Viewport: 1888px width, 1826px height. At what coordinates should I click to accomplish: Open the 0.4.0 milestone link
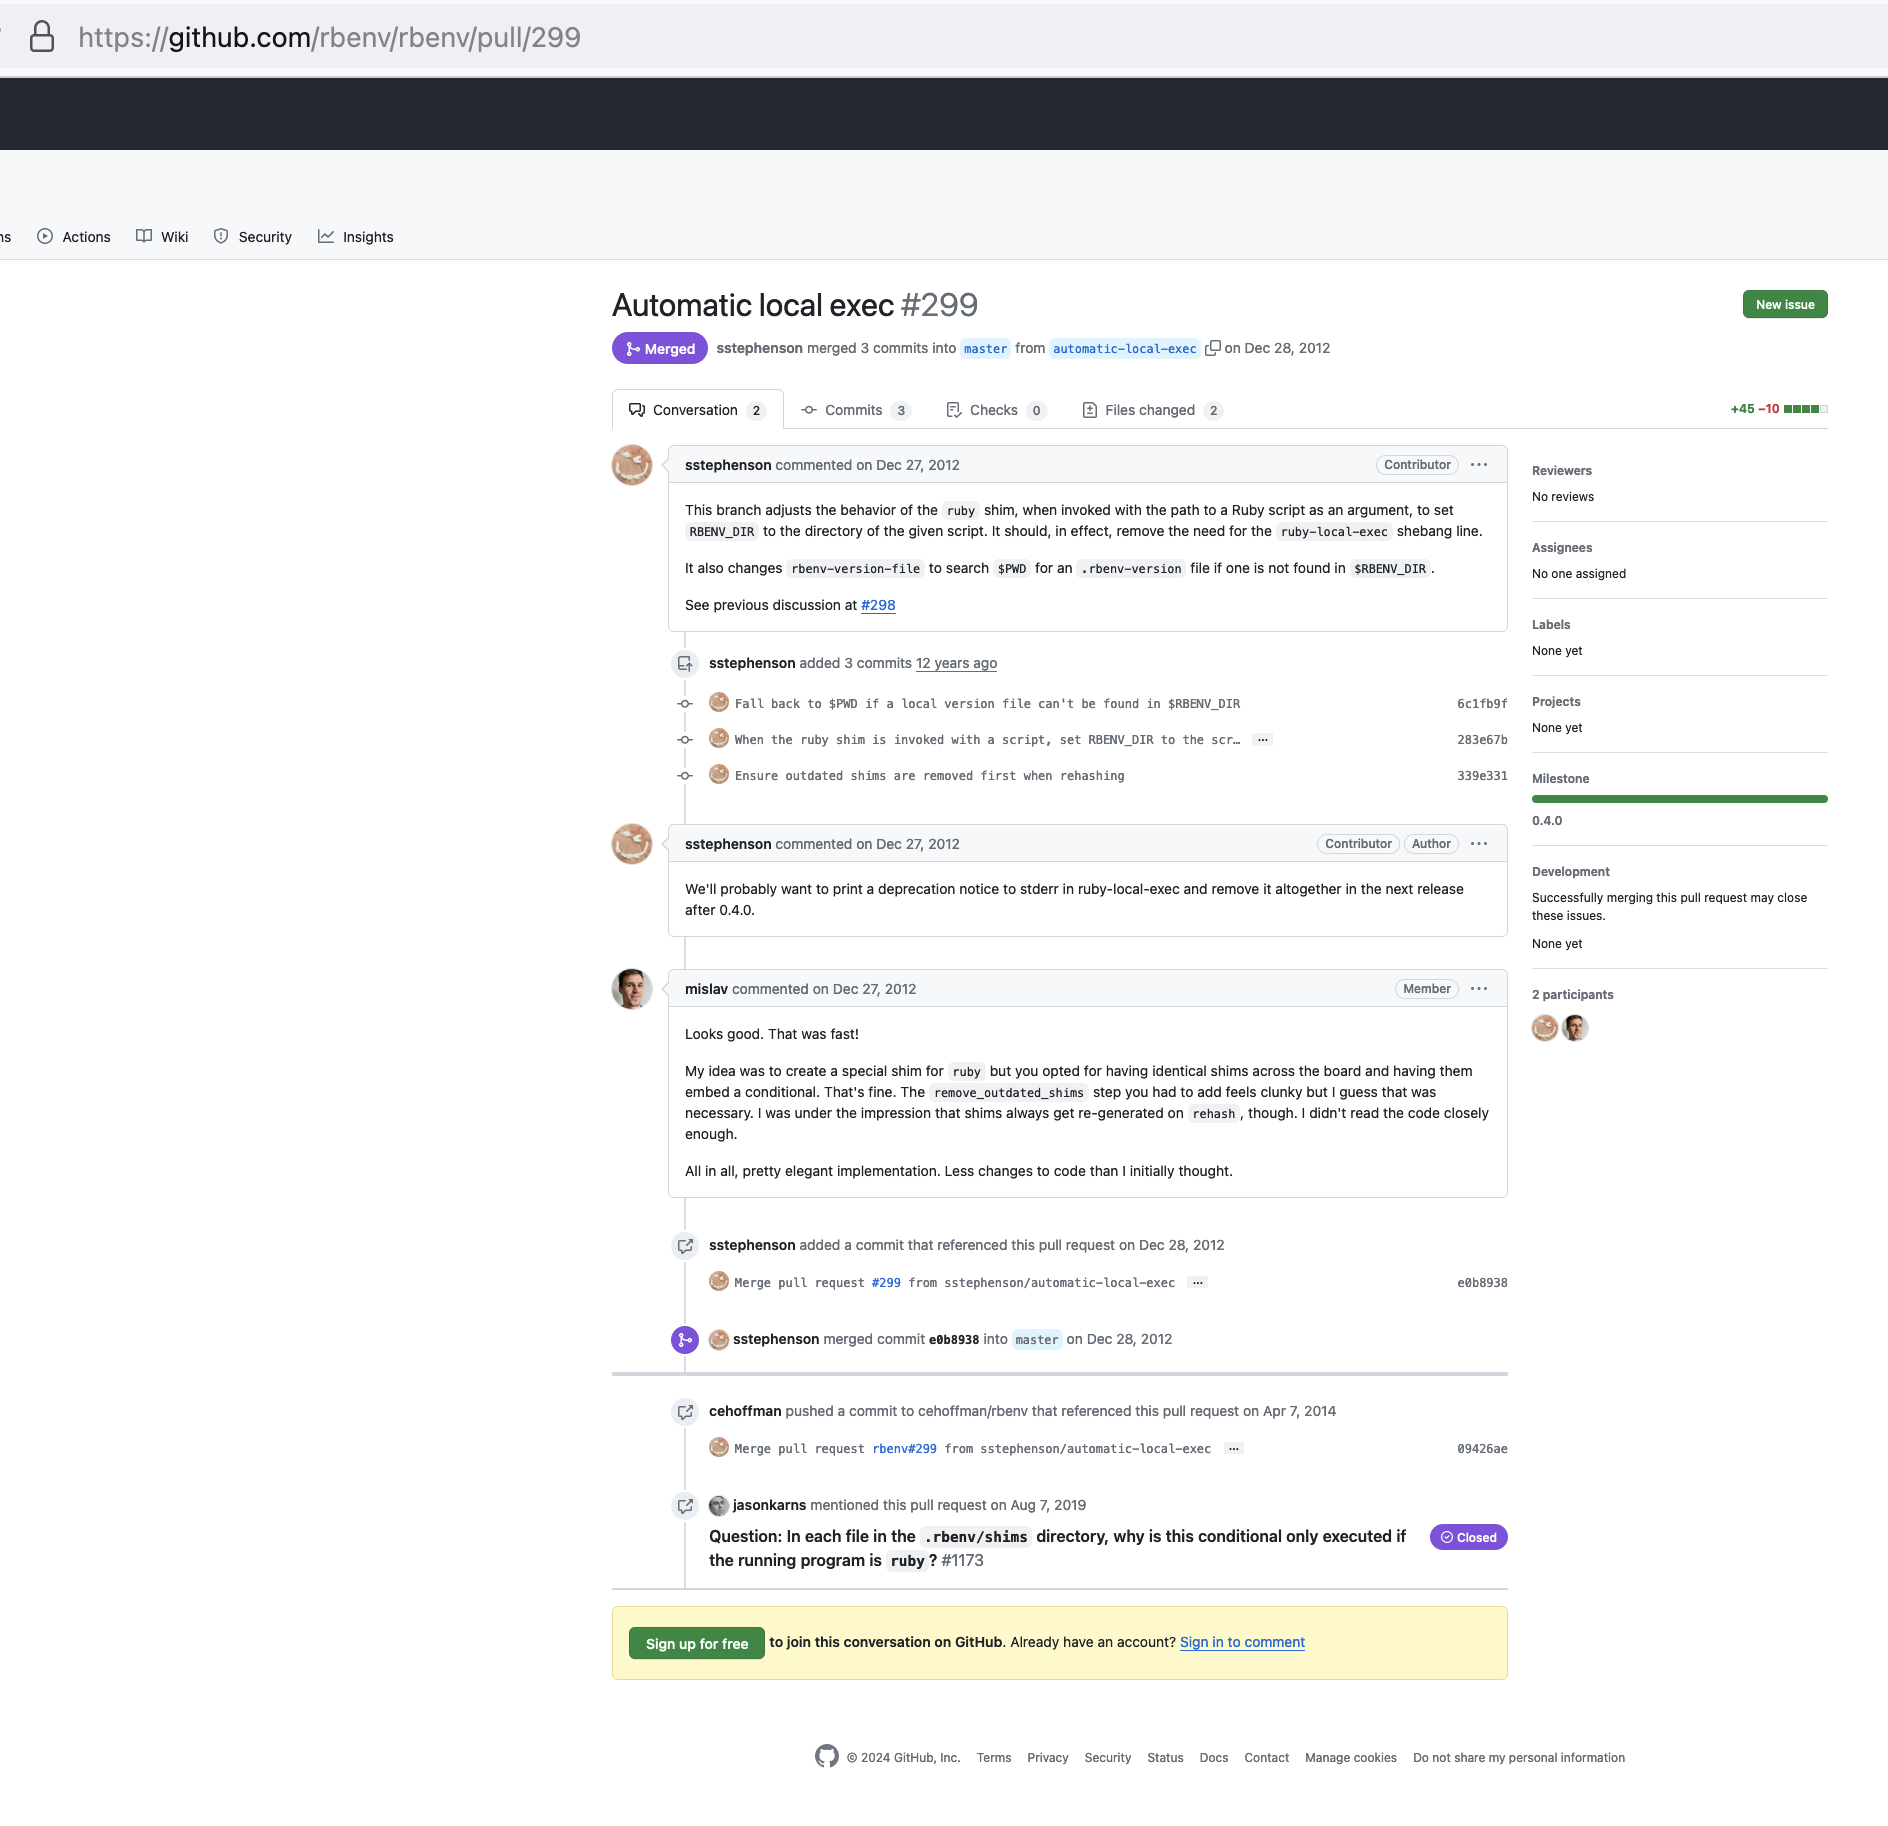1547,820
